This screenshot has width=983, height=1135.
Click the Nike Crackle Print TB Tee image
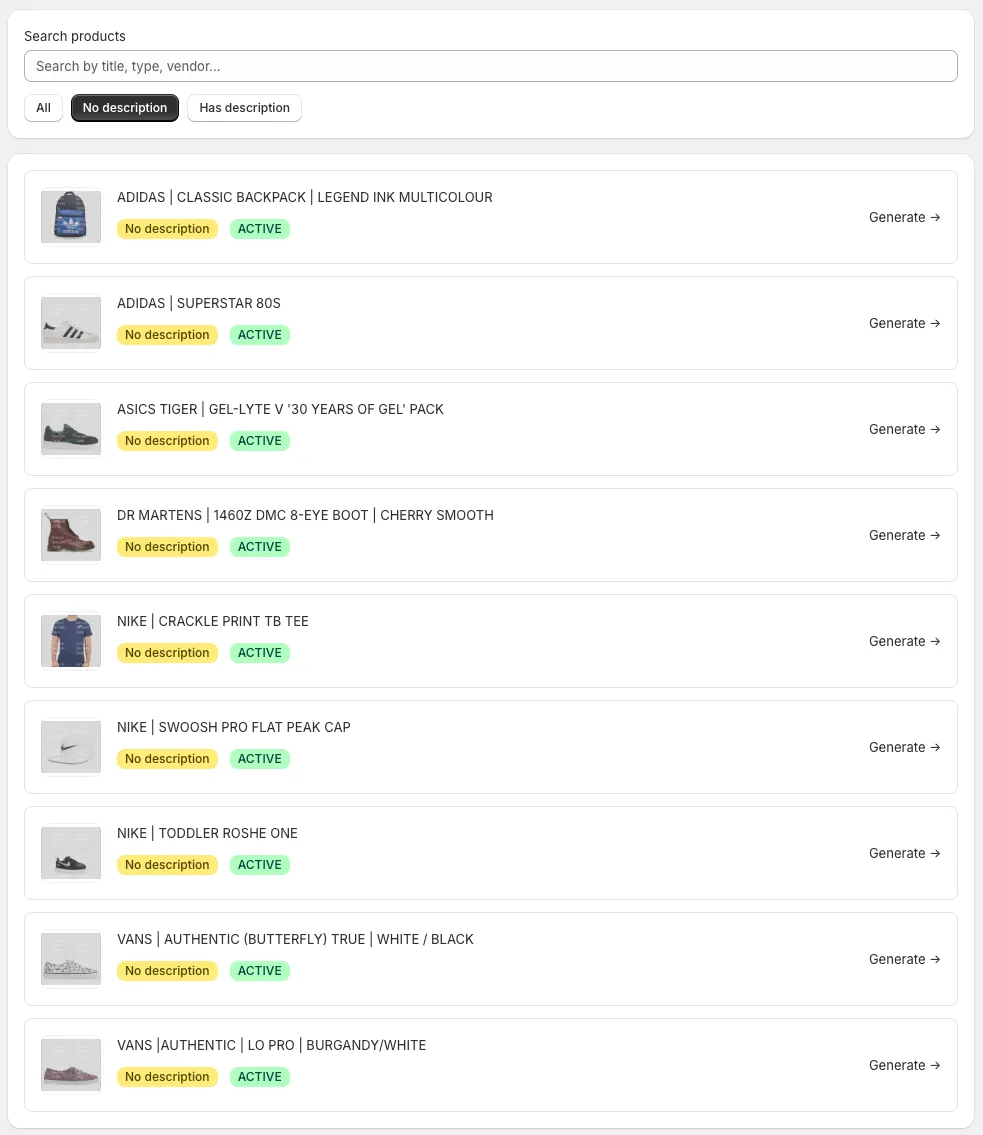pos(70,640)
